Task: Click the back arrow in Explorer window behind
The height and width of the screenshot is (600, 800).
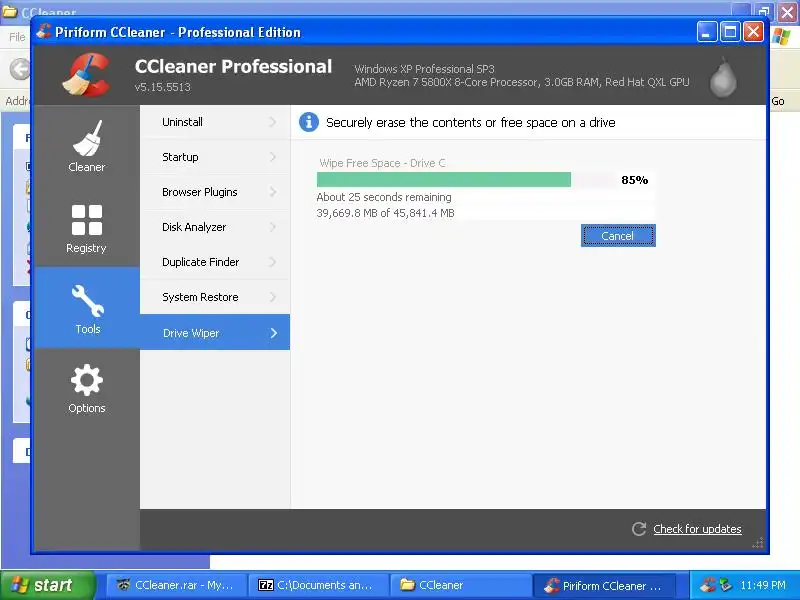Action: (x=20, y=69)
